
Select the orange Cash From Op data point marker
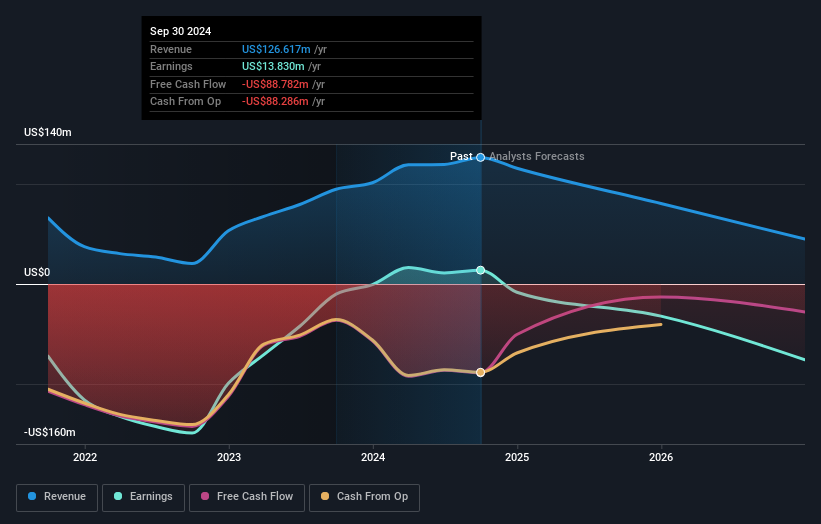(481, 372)
